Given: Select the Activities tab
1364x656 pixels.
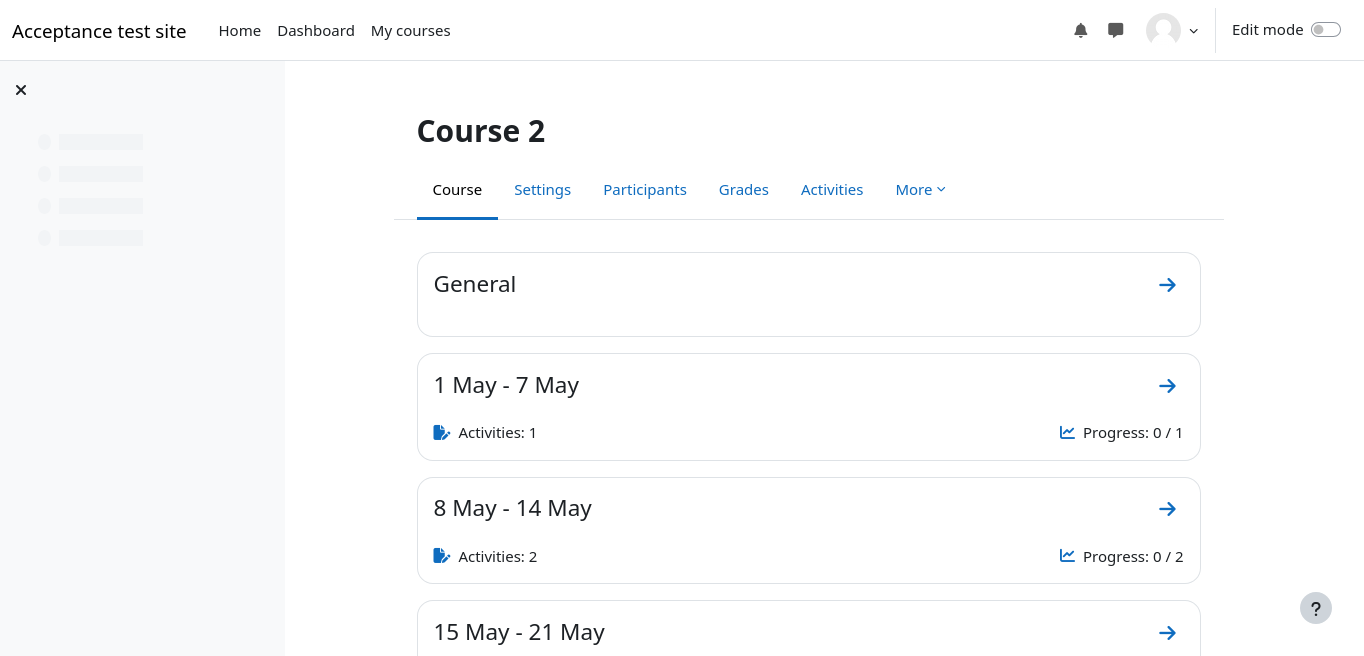Looking at the screenshot, I should point(831,190).
